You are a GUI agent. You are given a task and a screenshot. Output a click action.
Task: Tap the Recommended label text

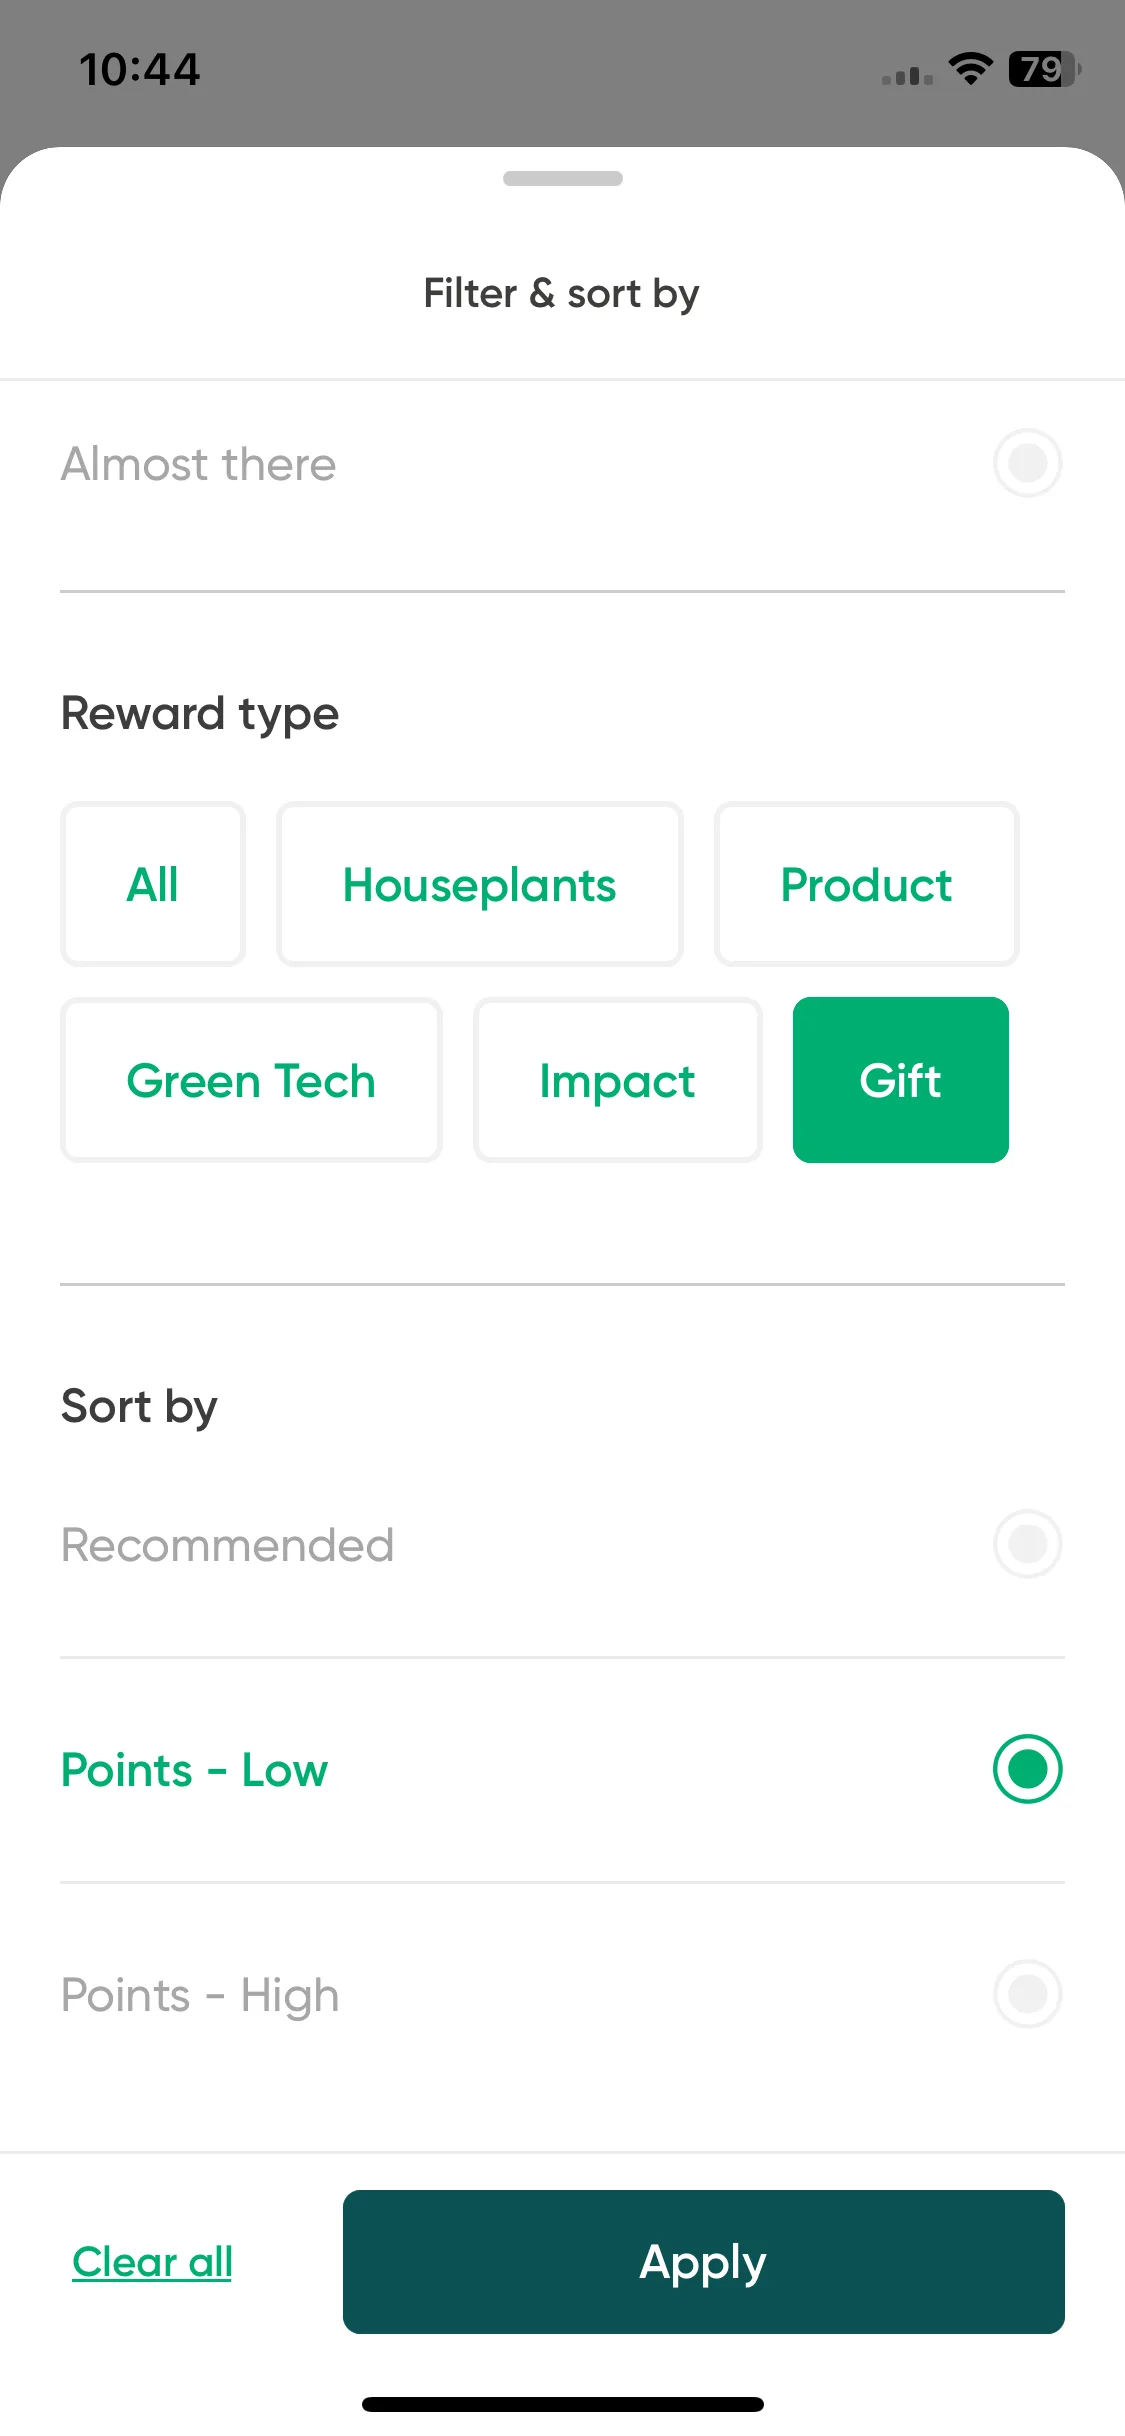coord(228,1545)
